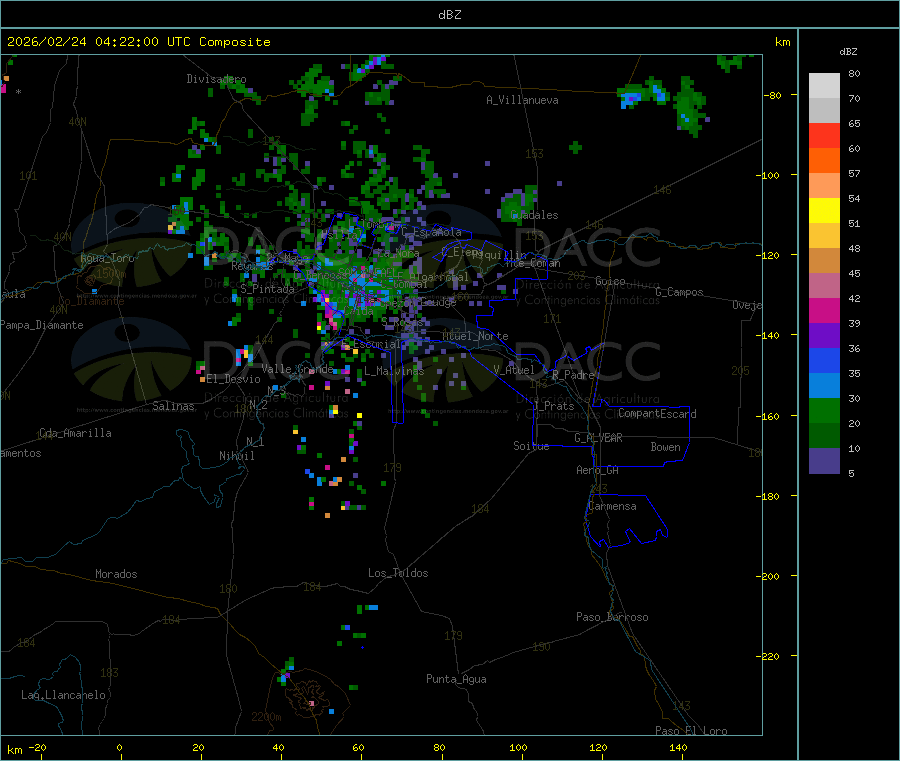This screenshot has width=900, height=761.
Task: Click the CompantEscard map label
Action: click(x=657, y=413)
